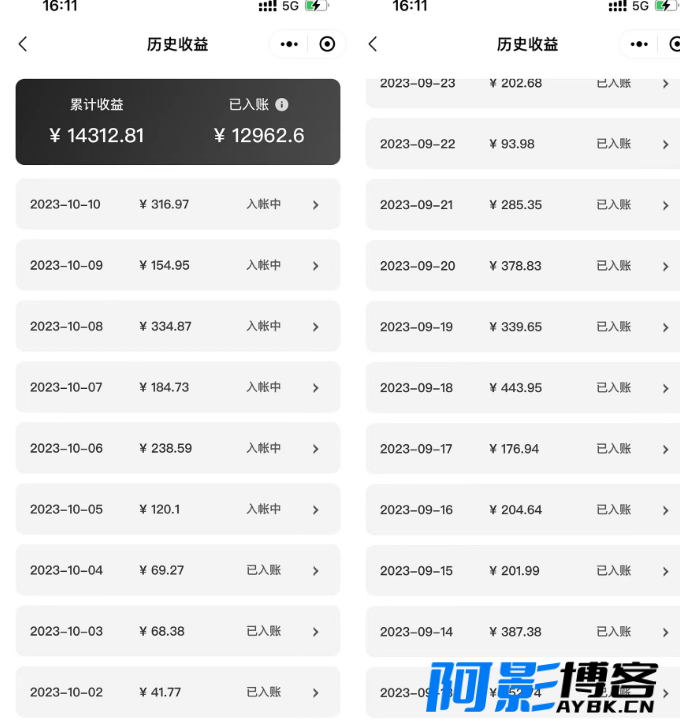
Task: Expand the 2023-10-10 row chevron
Action: pyautogui.click(x=316, y=205)
